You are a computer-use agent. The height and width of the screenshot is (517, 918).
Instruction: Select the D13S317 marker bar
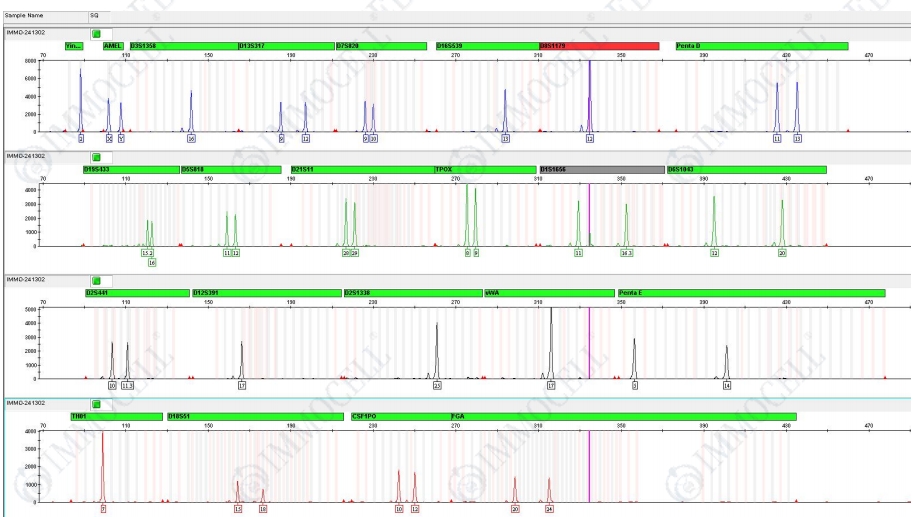coord(286,46)
